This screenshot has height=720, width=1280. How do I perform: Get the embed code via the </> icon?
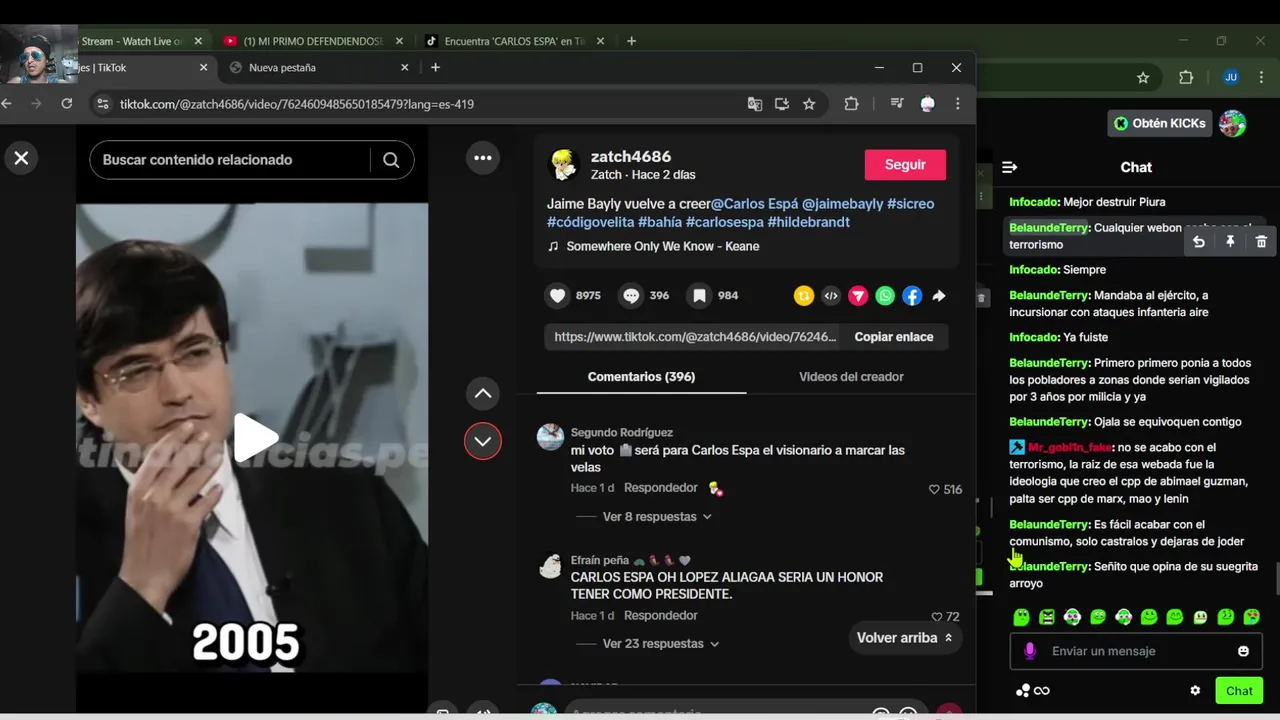(831, 296)
